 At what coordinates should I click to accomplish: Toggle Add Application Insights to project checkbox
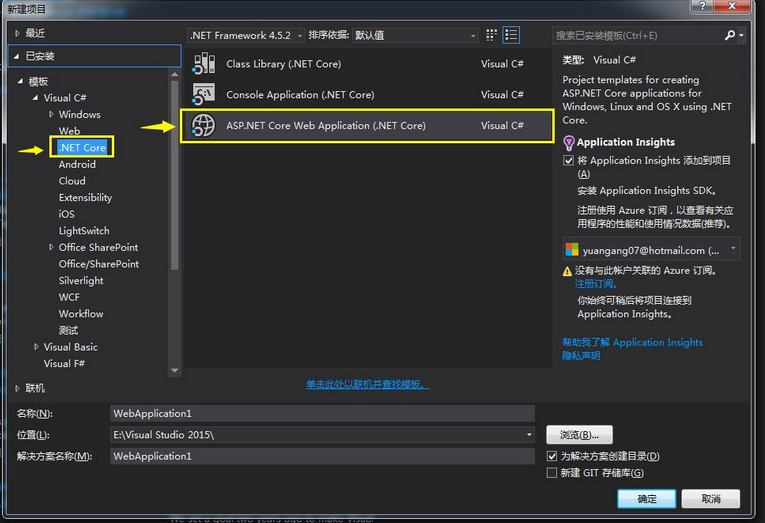[568, 161]
